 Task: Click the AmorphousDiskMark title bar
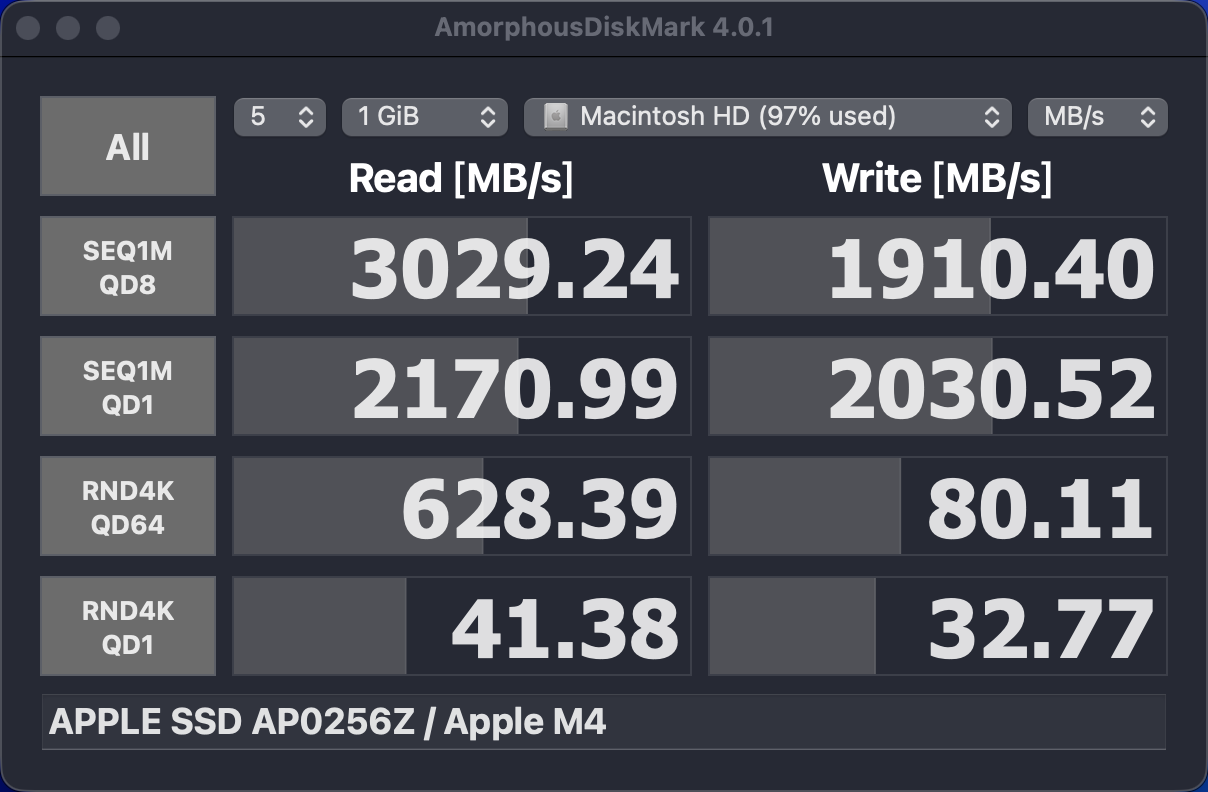click(x=604, y=27)
